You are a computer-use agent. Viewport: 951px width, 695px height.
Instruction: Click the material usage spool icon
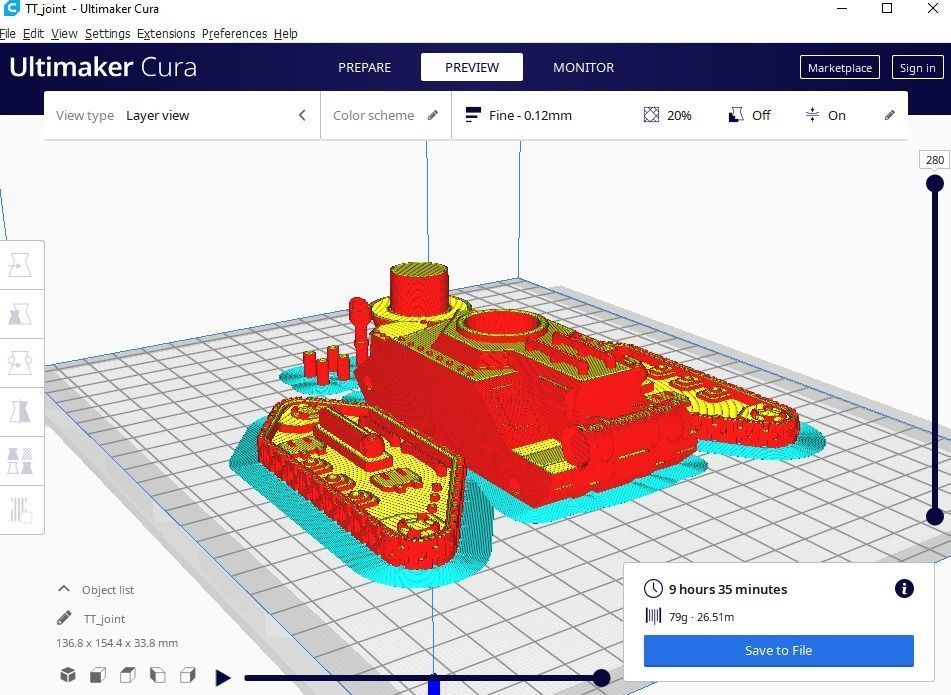coord(653,616)
